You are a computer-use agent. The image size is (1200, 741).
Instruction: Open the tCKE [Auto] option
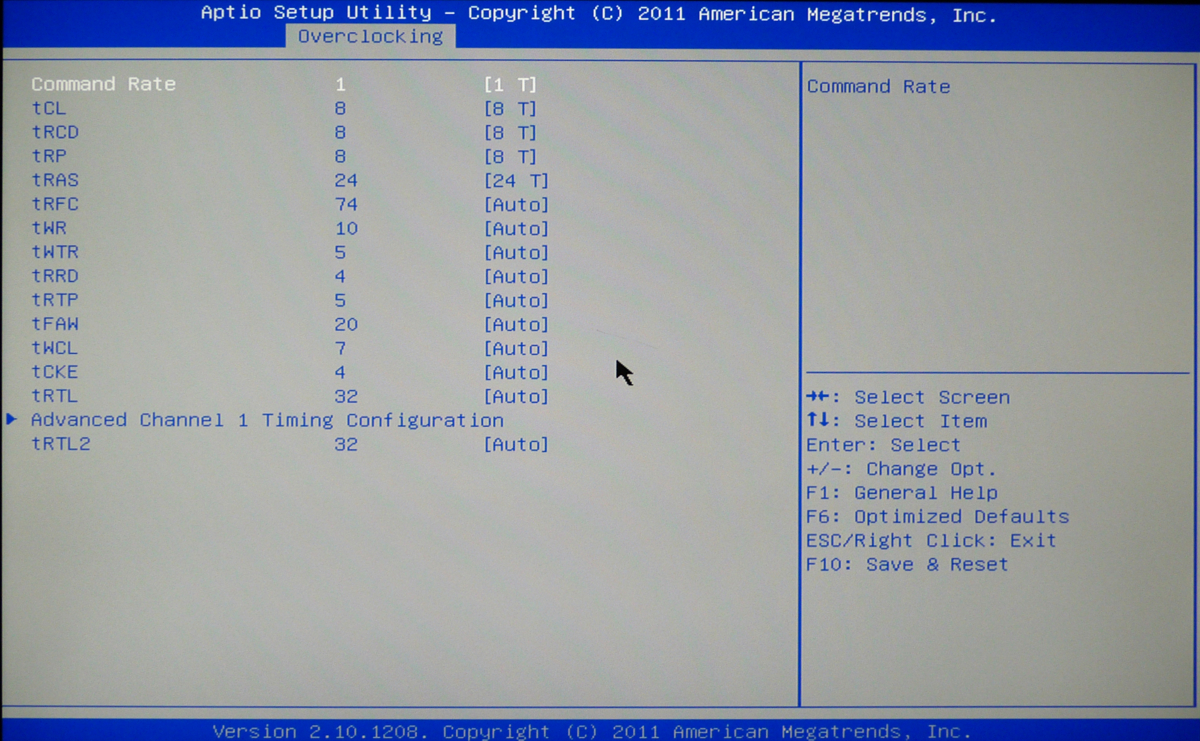(x=516, y=373)
